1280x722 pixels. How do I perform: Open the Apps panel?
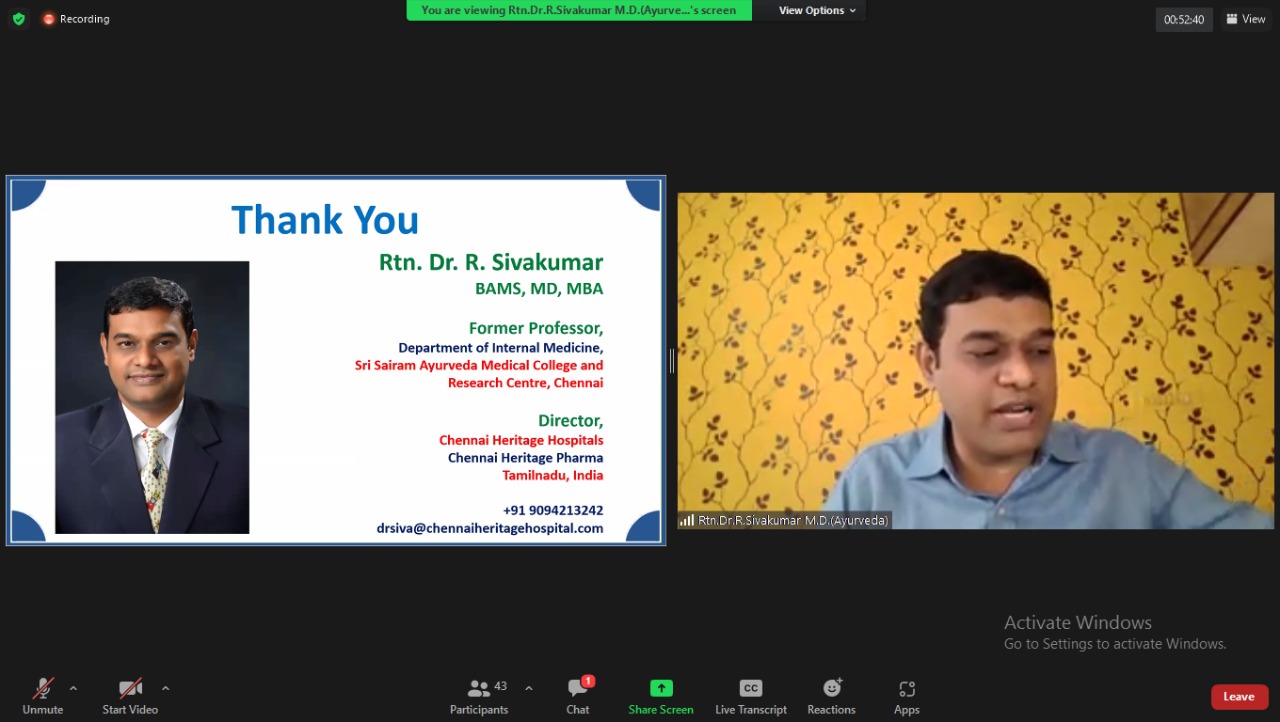906,697
